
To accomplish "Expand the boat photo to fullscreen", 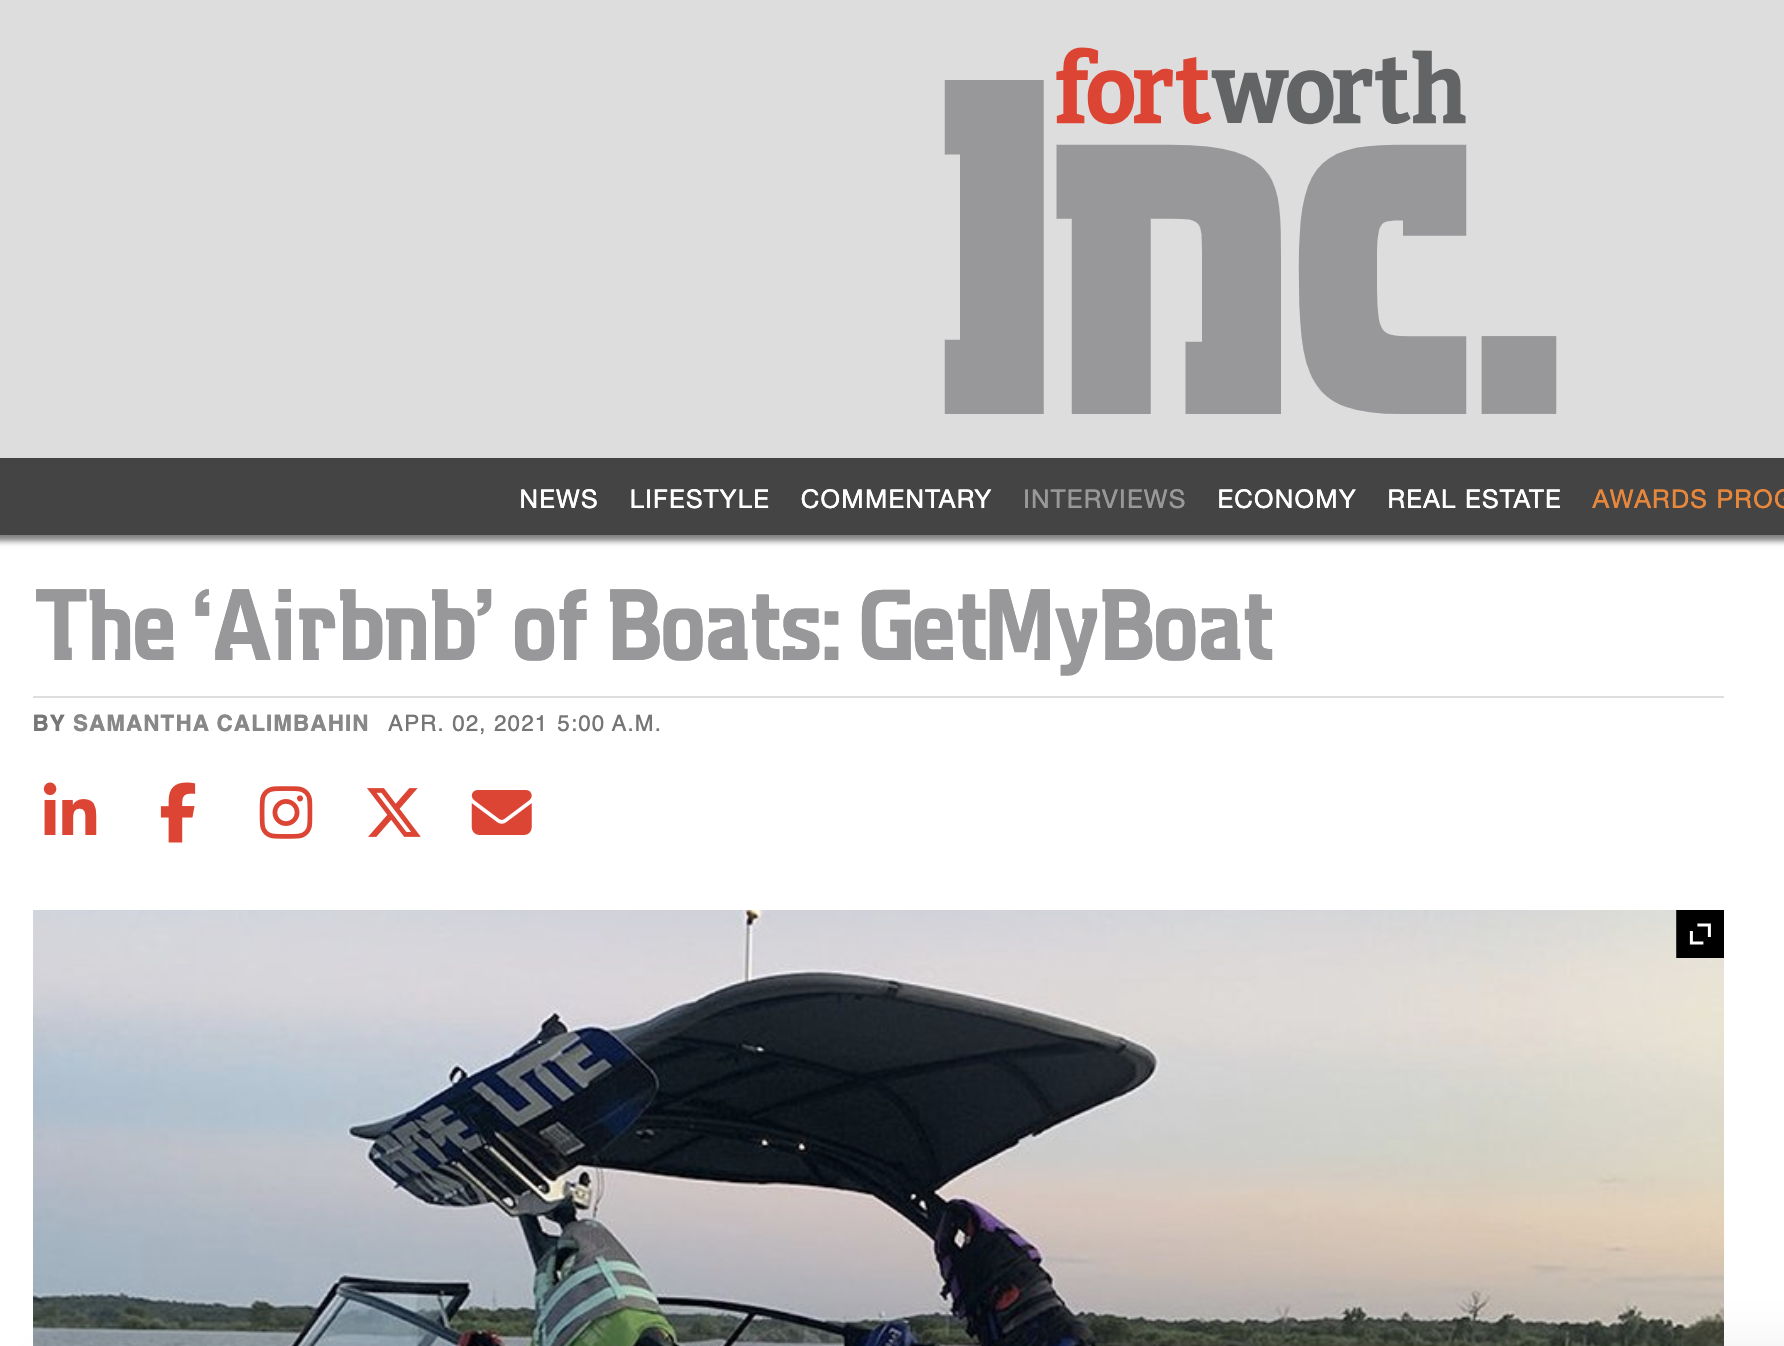I will tap(1700, 934).
